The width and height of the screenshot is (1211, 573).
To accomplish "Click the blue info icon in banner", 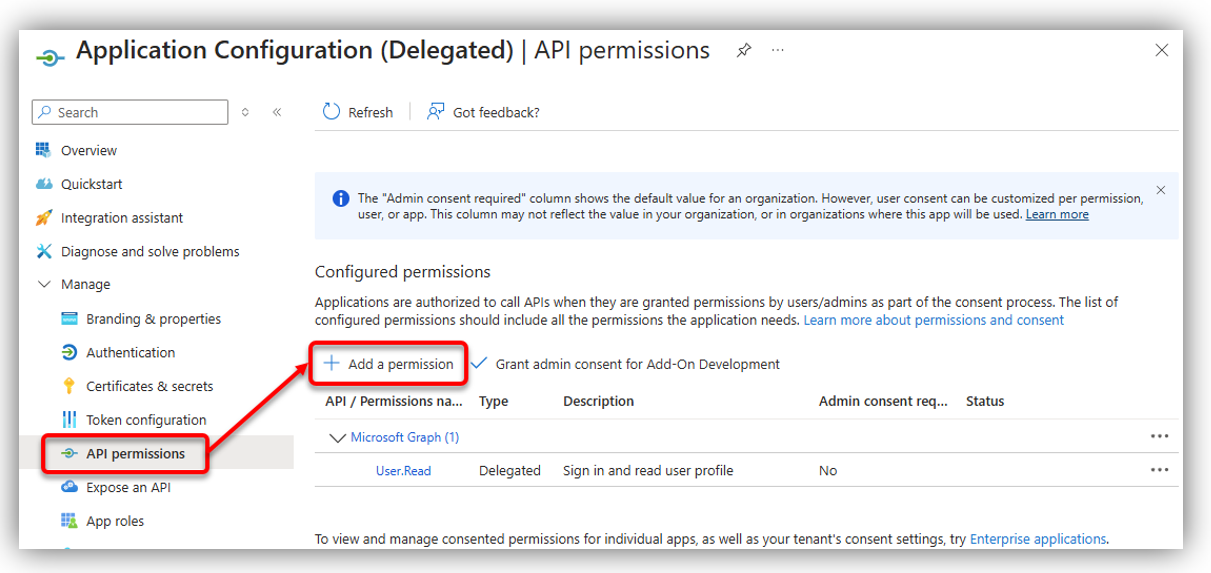I will (x=341, y=198).
